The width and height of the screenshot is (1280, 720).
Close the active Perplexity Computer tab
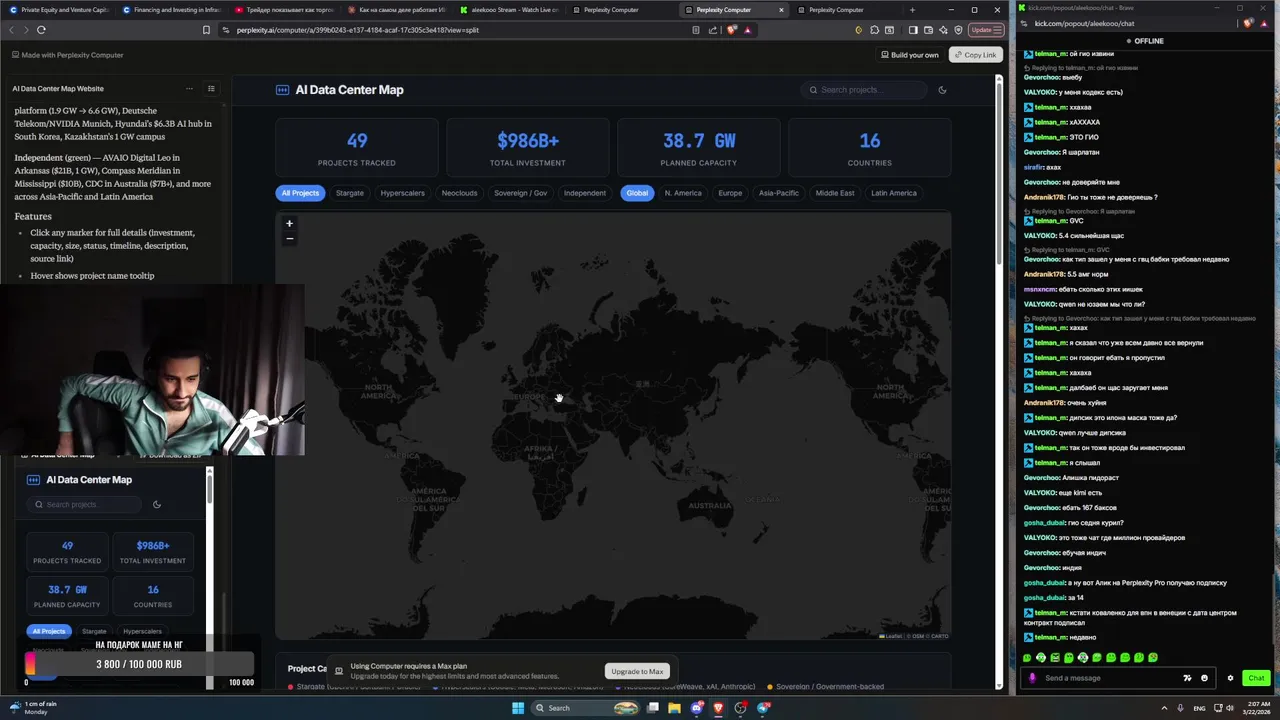[x=782, y=10]
